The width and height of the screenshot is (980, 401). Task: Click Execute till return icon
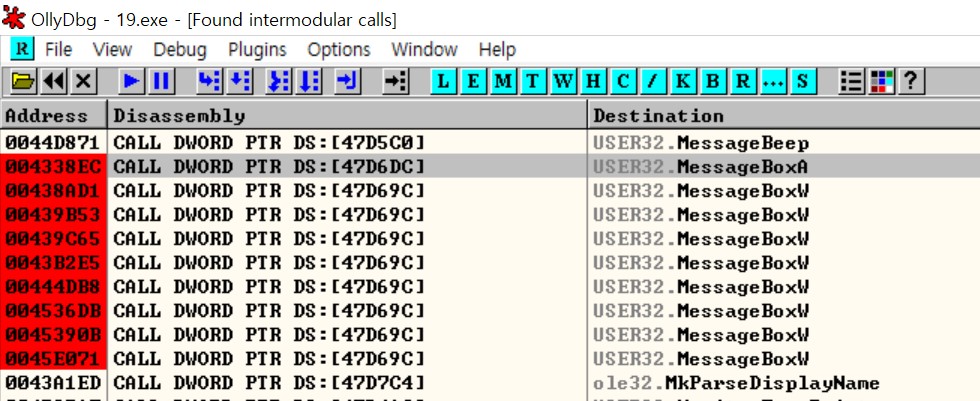[348, 82]
